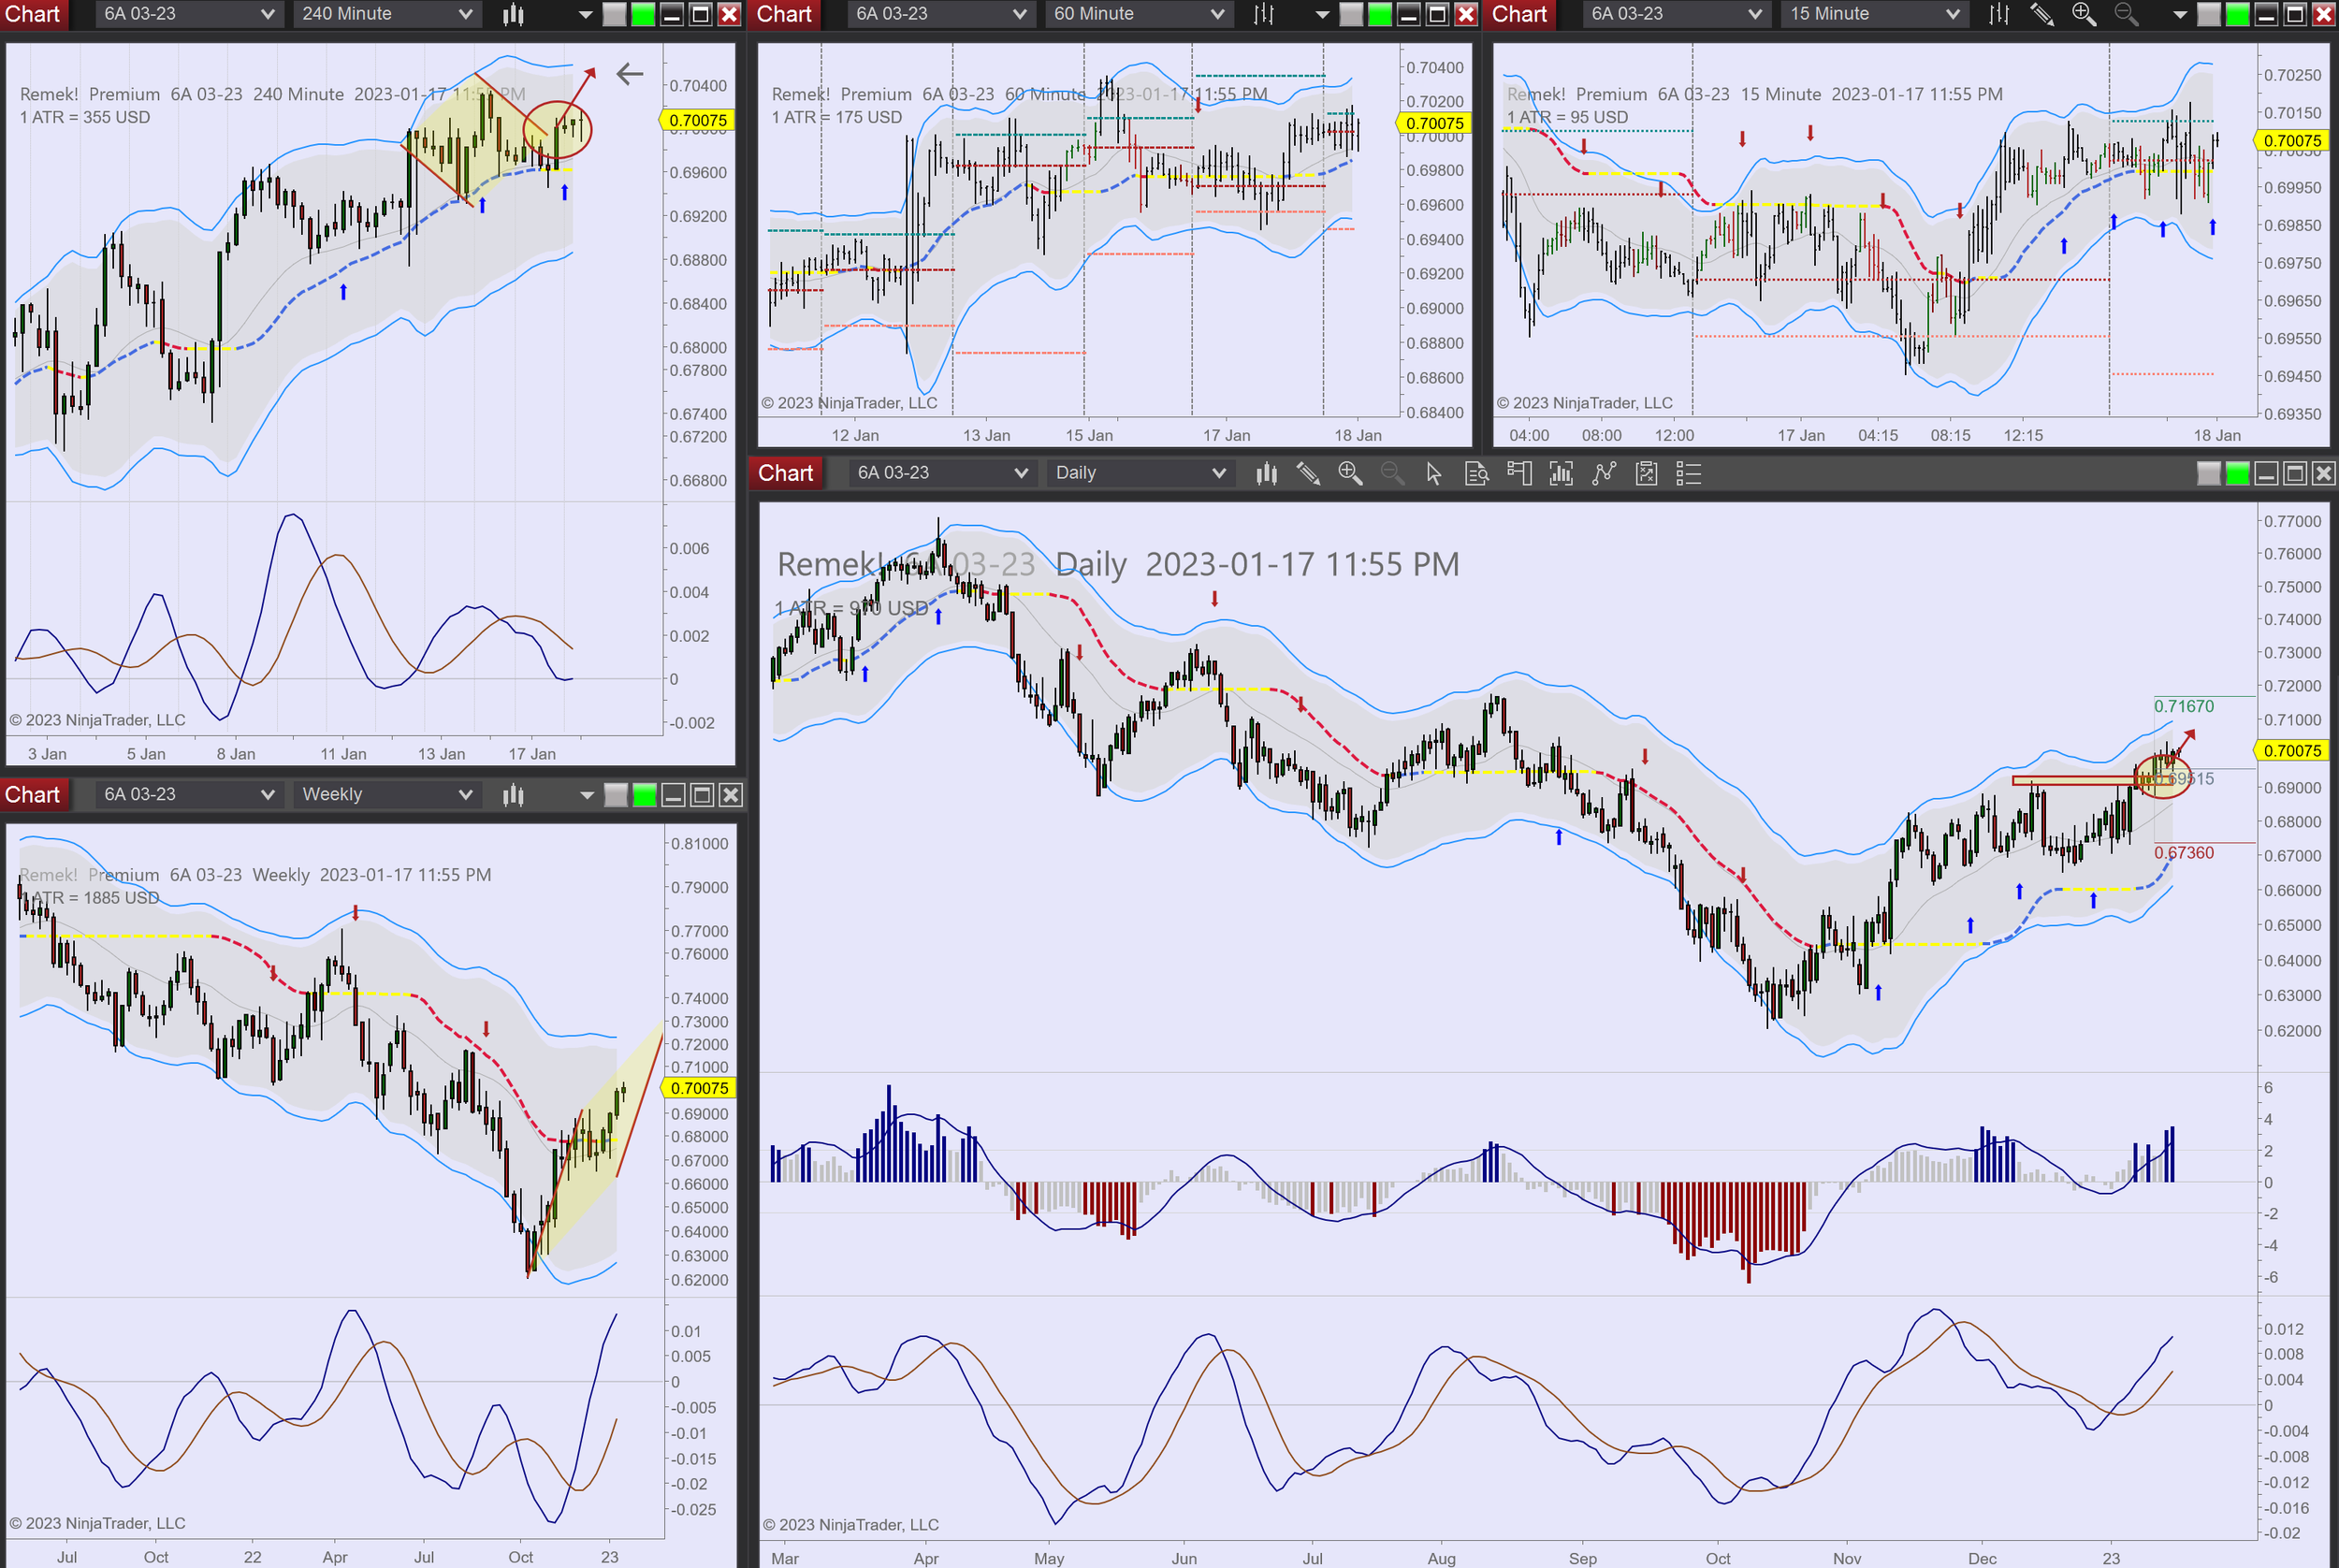Open Chart Trader icon in Daily toolbar
The height and width of the screenshot is (1568, 2339).
pyautogui.click(x=1519, y=473)
